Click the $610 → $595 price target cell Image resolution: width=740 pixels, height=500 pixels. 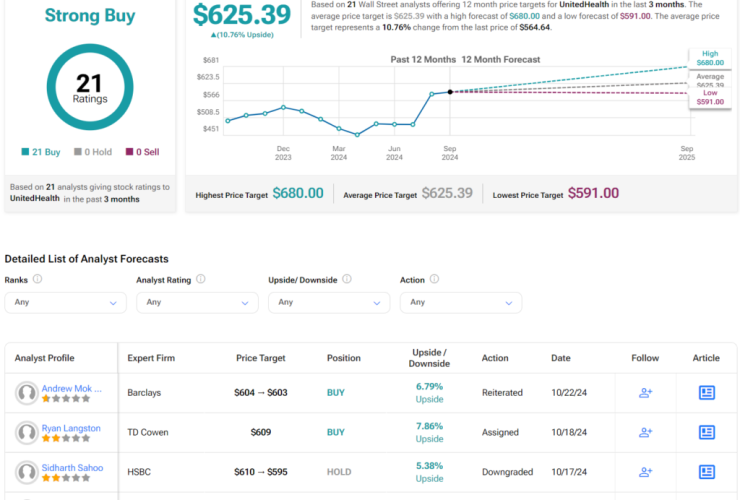pos(261,472)
